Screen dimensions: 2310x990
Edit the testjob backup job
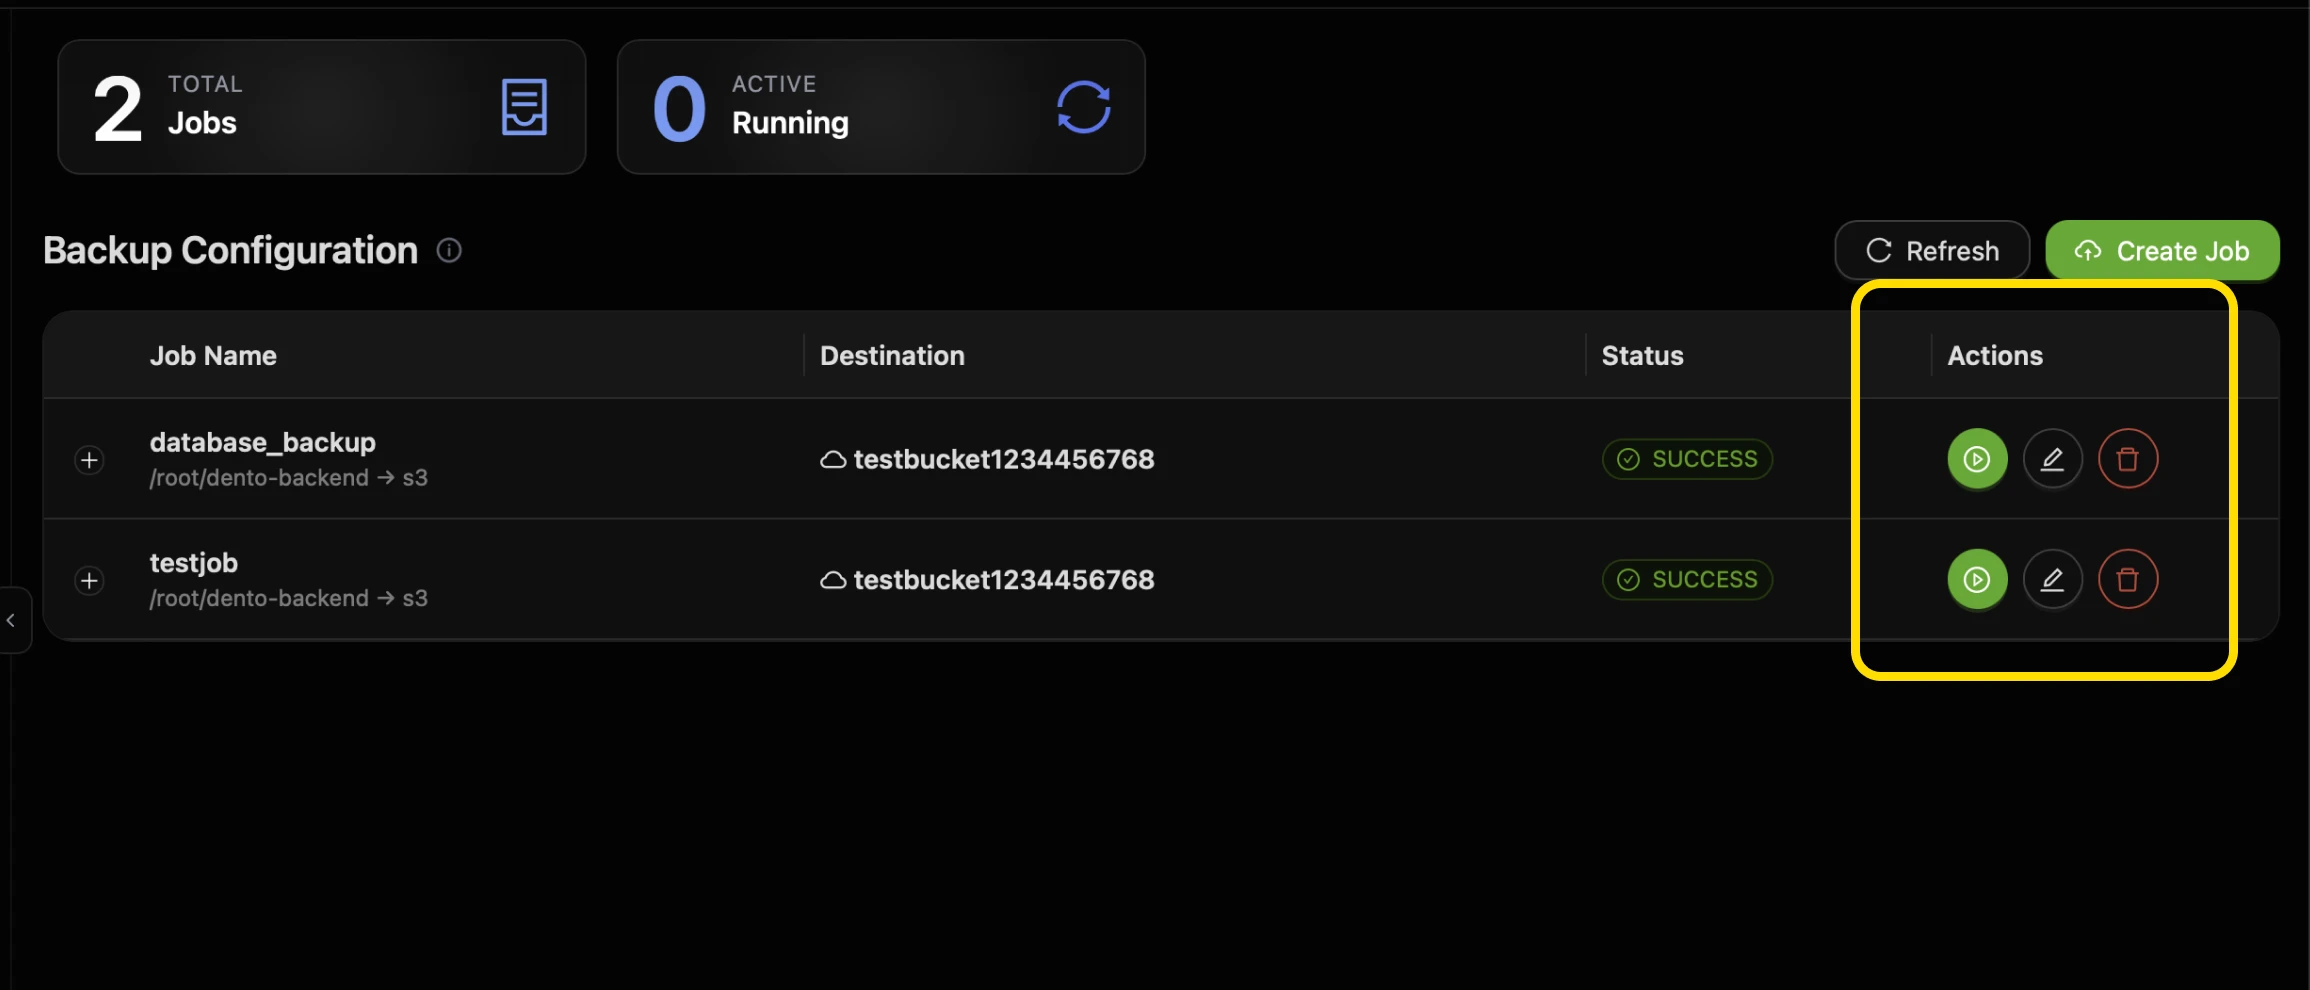[x=2052, y=579]
